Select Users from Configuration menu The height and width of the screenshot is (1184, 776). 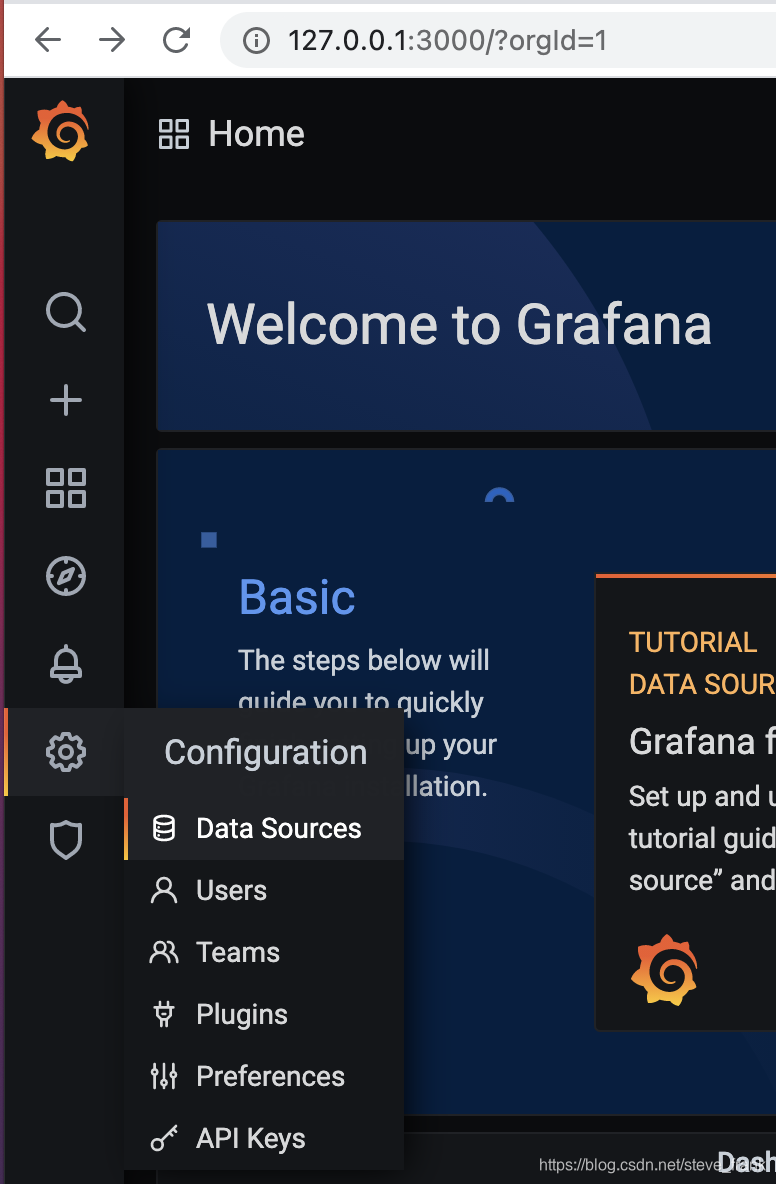click(264, 890)
